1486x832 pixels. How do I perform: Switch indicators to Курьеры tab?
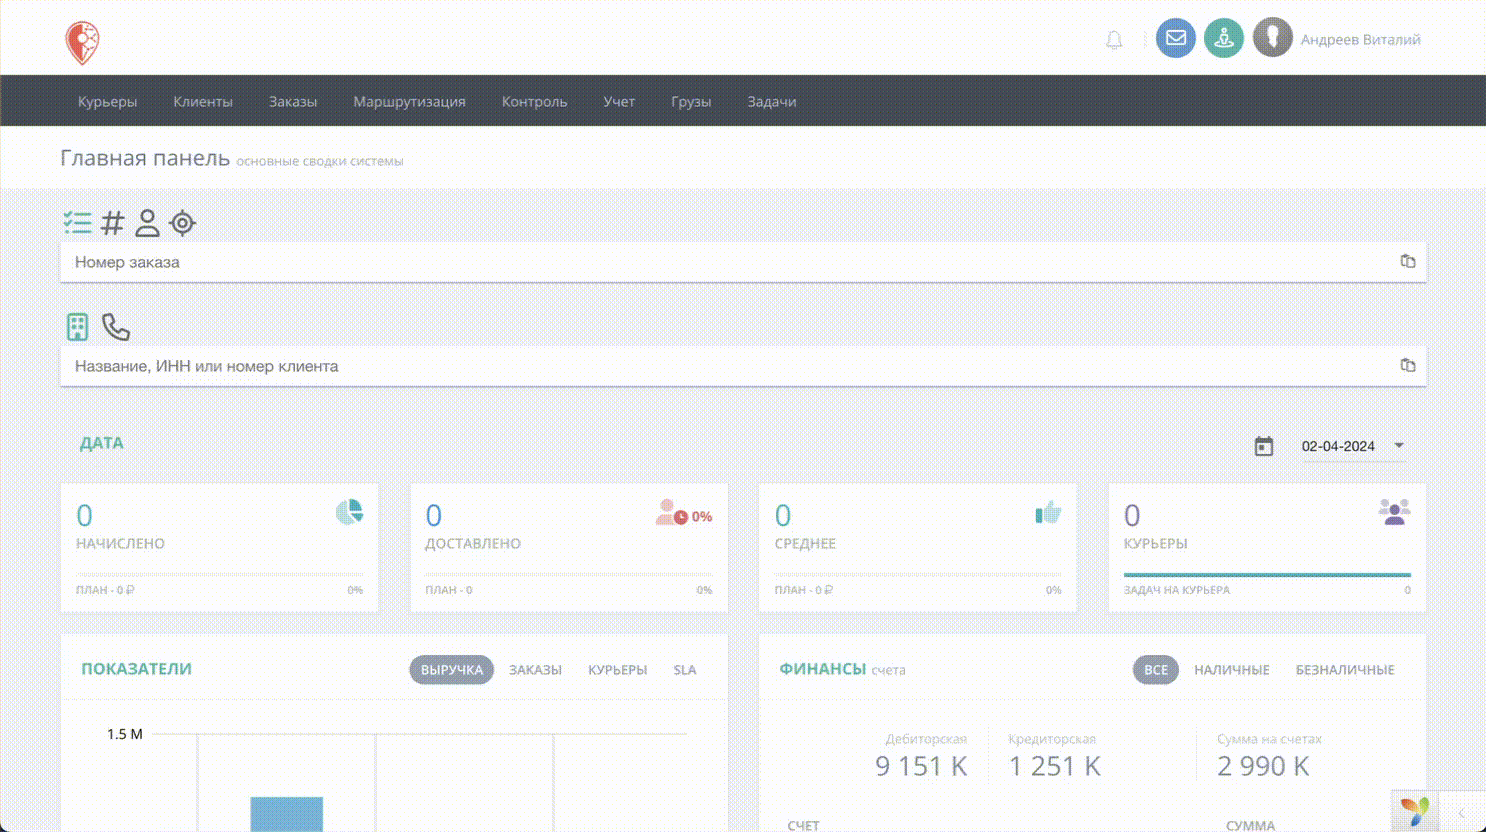(x=617, y=670)
